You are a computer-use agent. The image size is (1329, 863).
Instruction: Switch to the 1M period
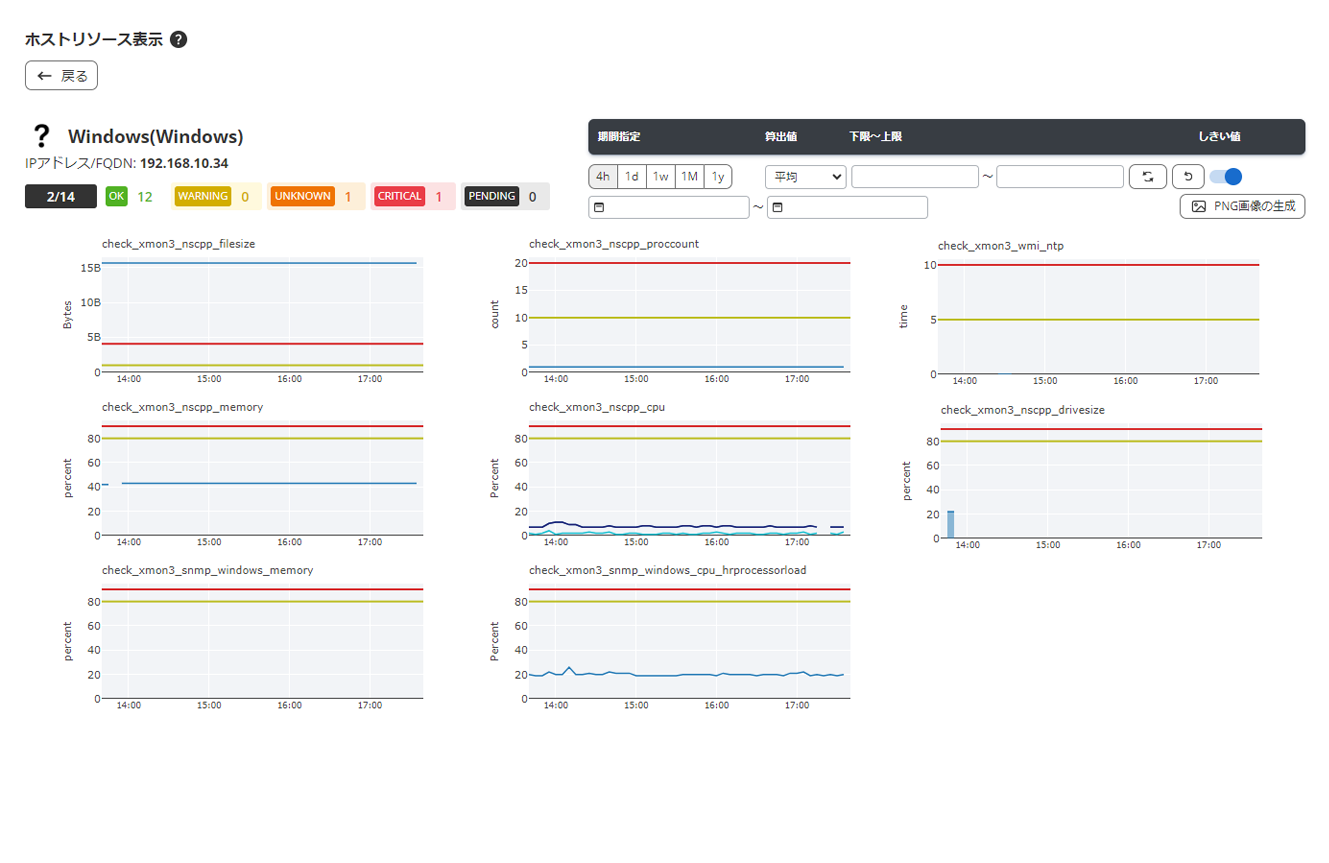coord(690,177)
